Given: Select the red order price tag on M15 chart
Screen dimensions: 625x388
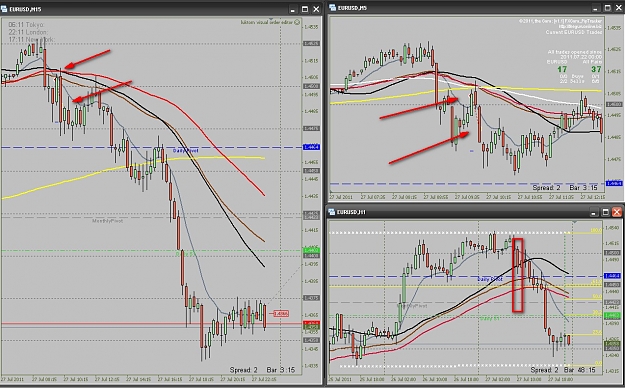Looking at the screenshot, I should tap(281, 314).
